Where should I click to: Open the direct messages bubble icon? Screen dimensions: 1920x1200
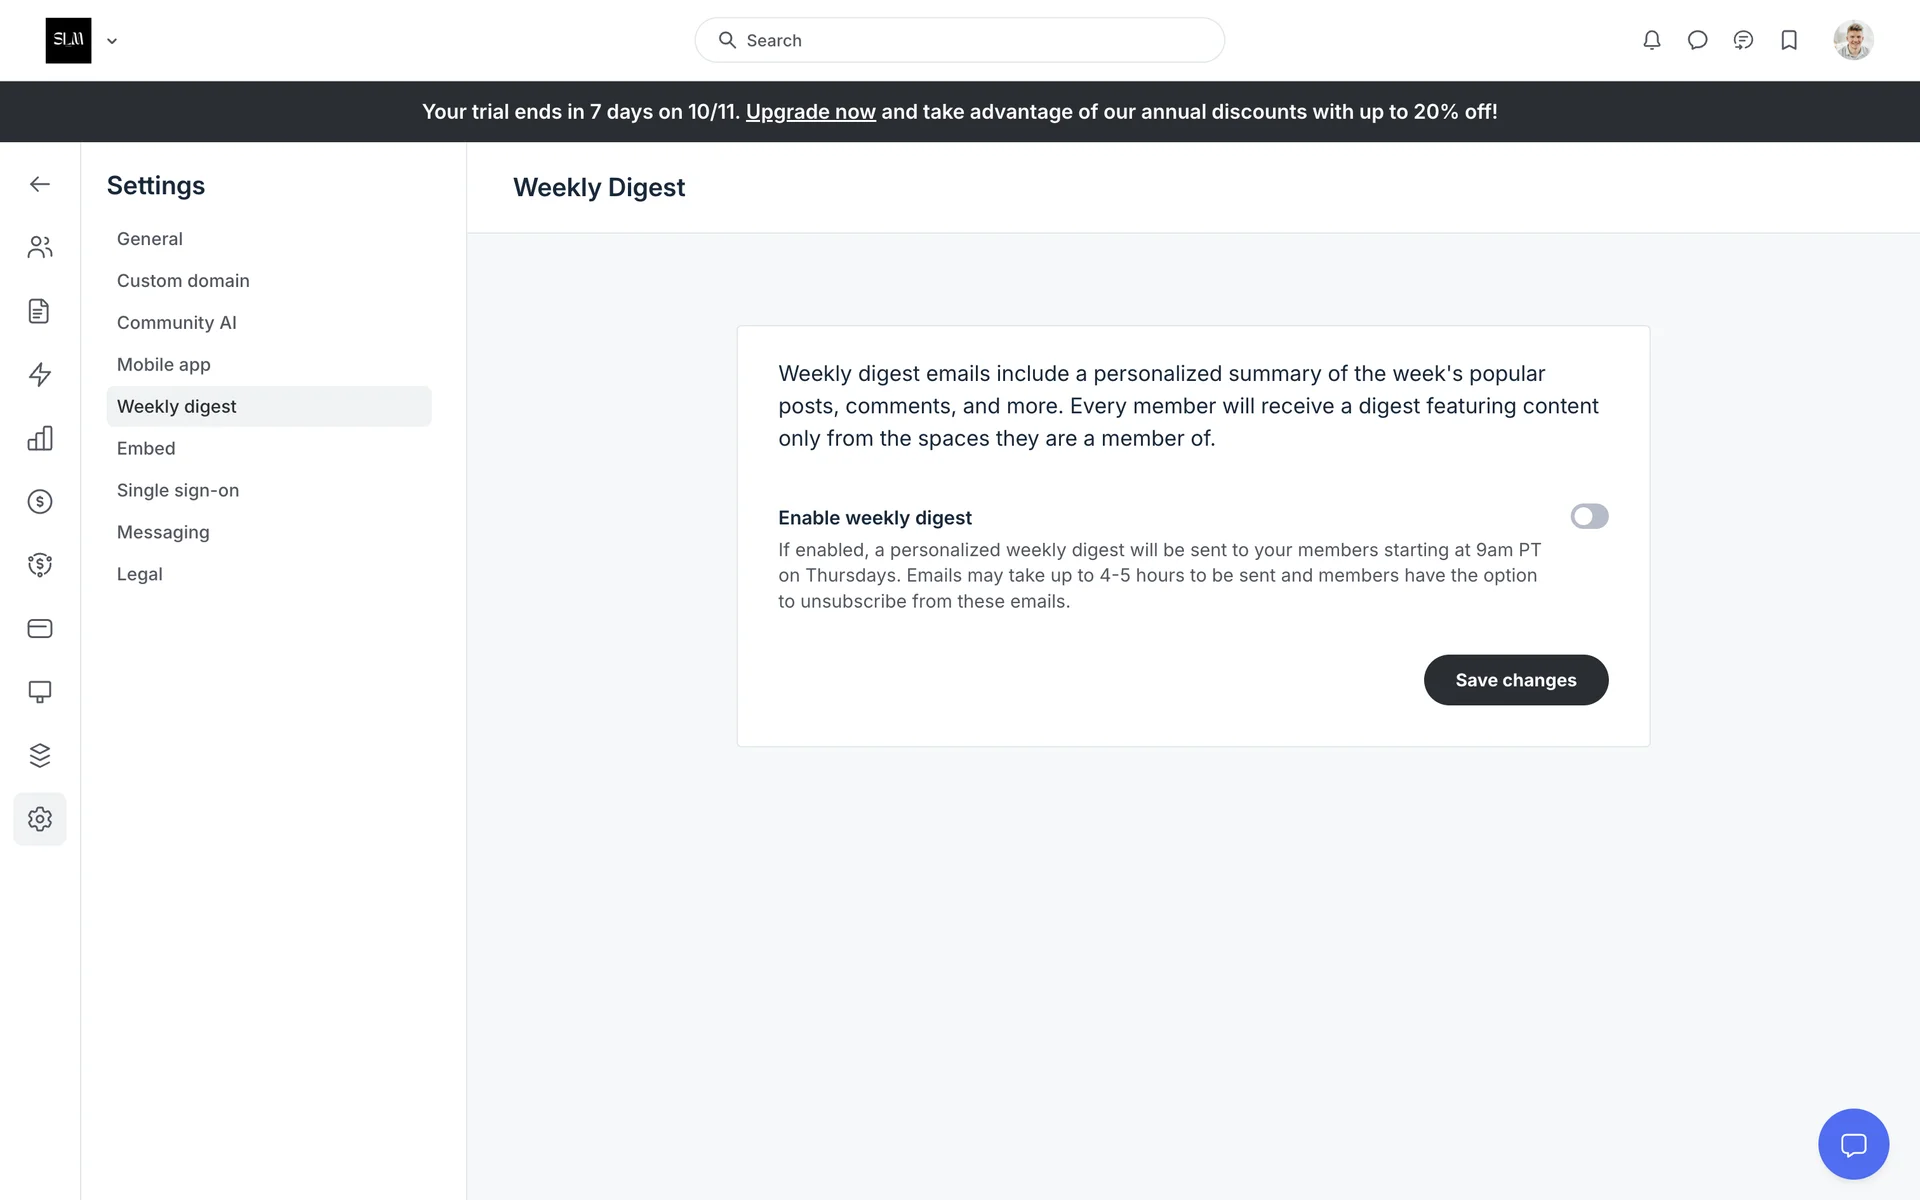coord(1697,40)
